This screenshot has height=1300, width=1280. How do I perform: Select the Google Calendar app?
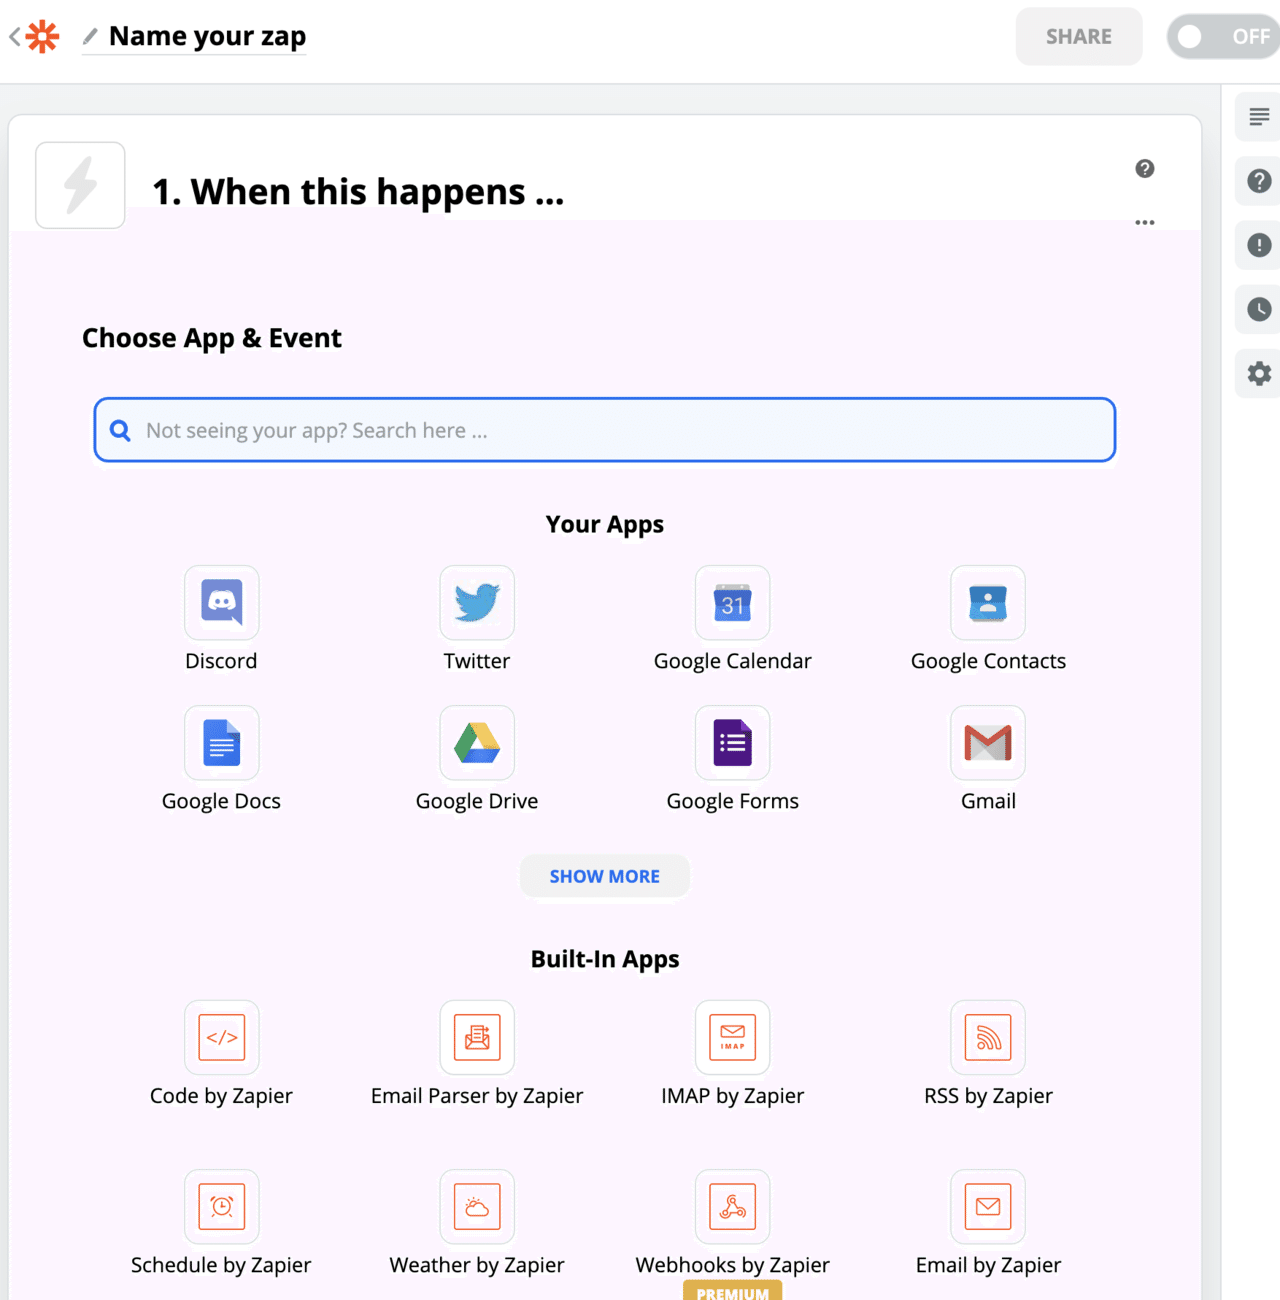733,620
